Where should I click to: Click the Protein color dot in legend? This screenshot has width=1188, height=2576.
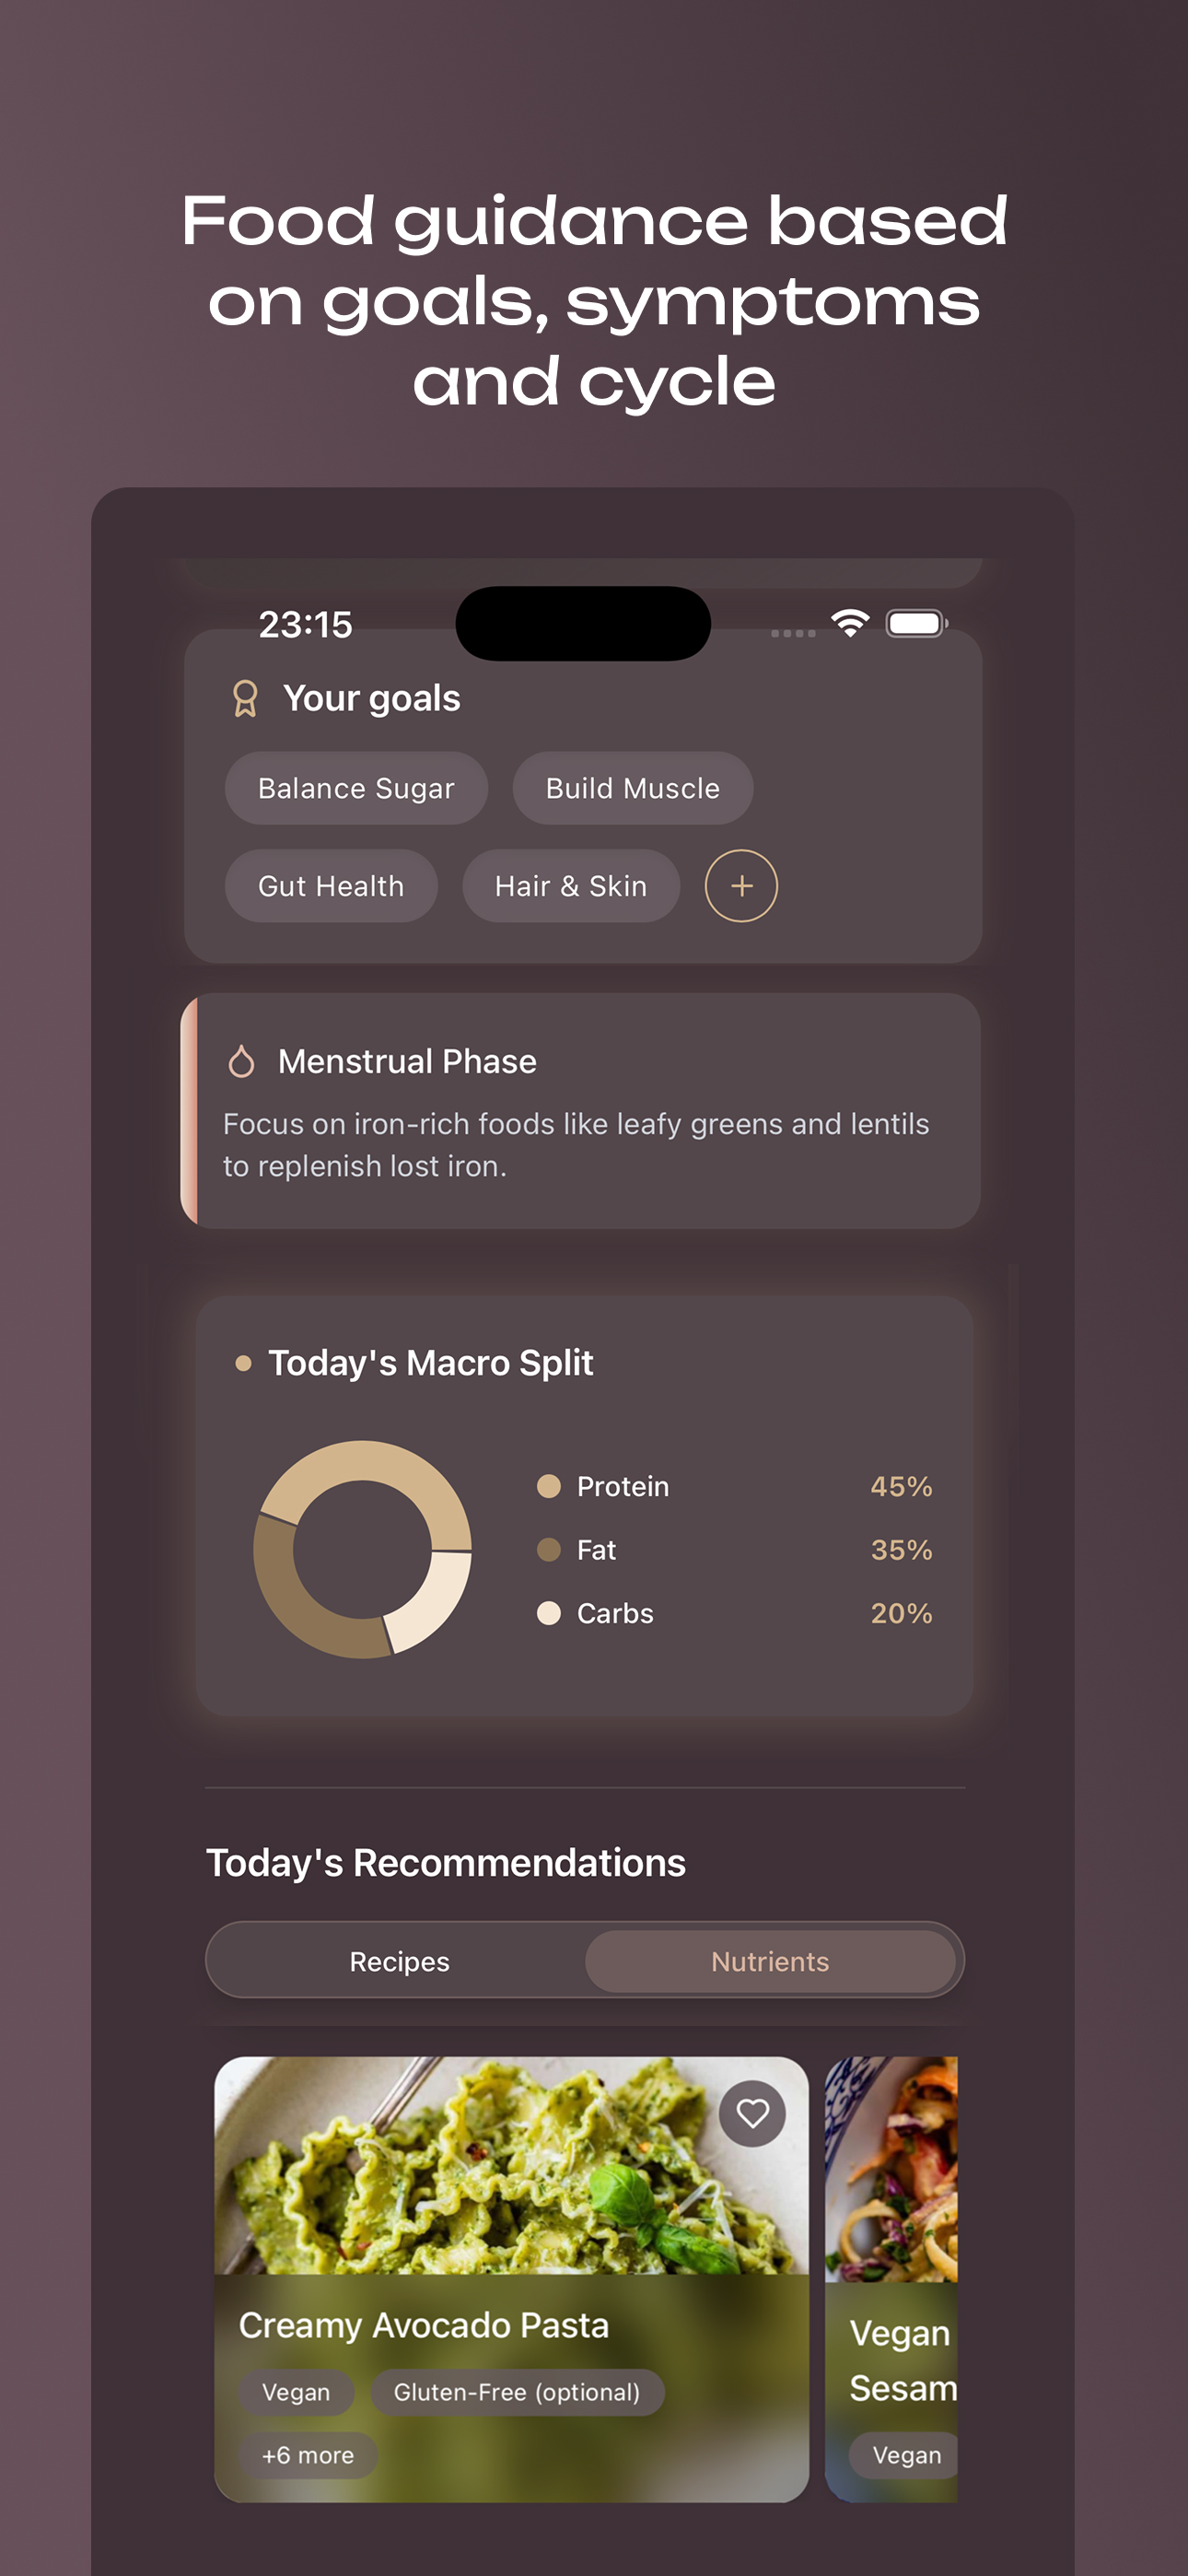pos(548,1486)
